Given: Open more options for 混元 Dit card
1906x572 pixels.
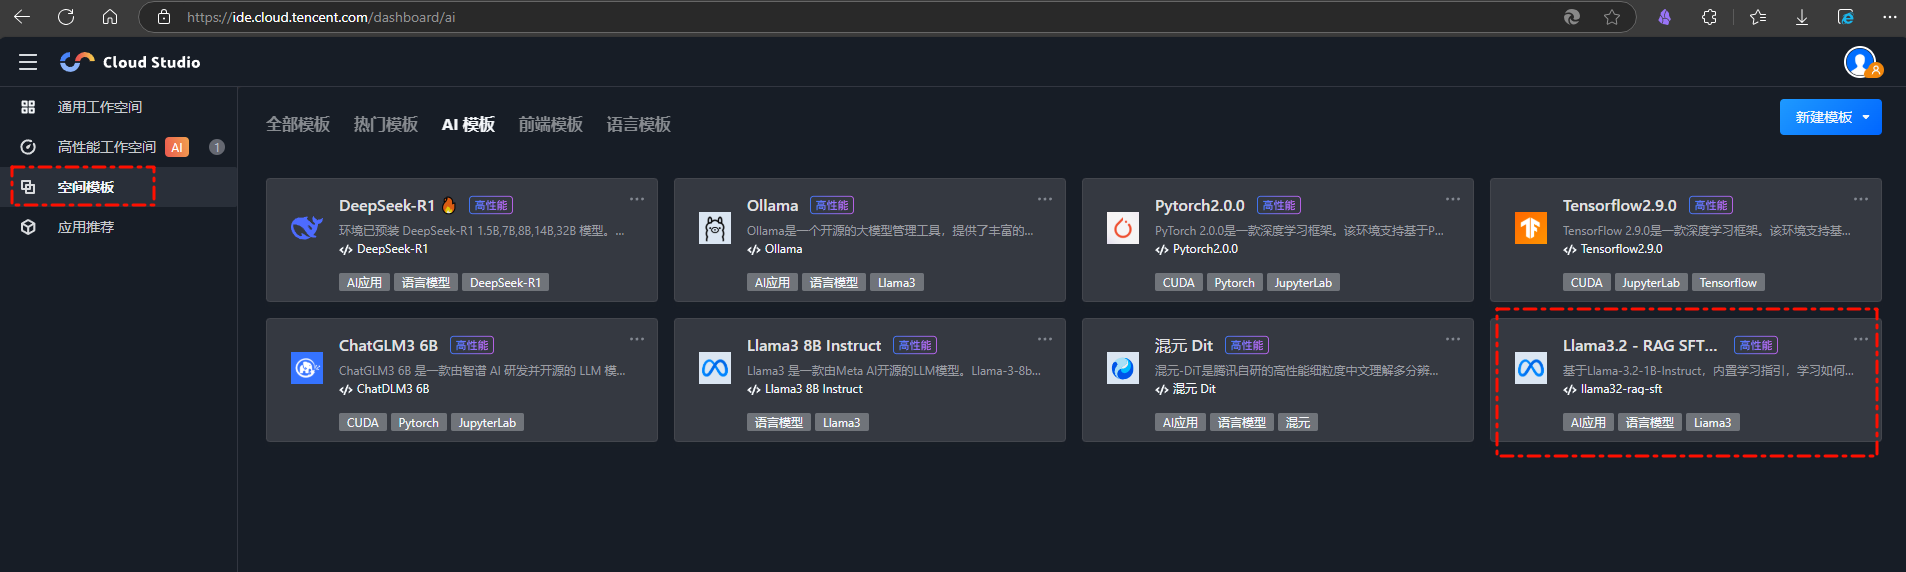Looking at the screenshot, I should pyautogui.click(x=1453, y=339).
